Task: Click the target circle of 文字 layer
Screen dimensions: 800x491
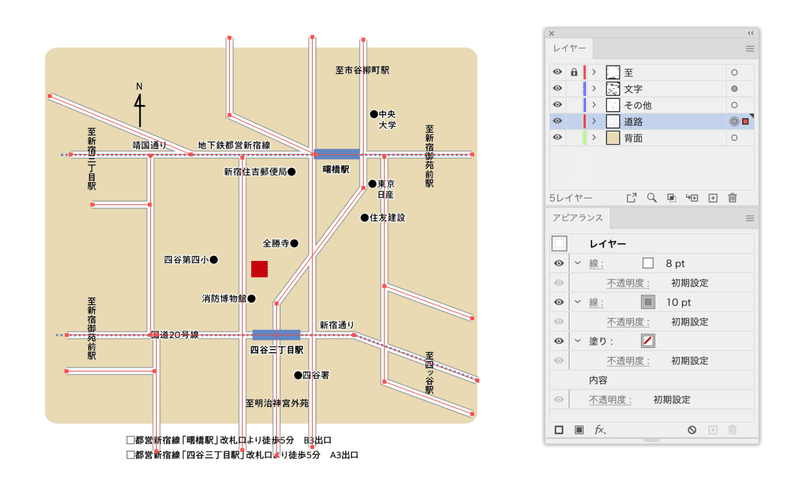Action: (x=734, y=89)
